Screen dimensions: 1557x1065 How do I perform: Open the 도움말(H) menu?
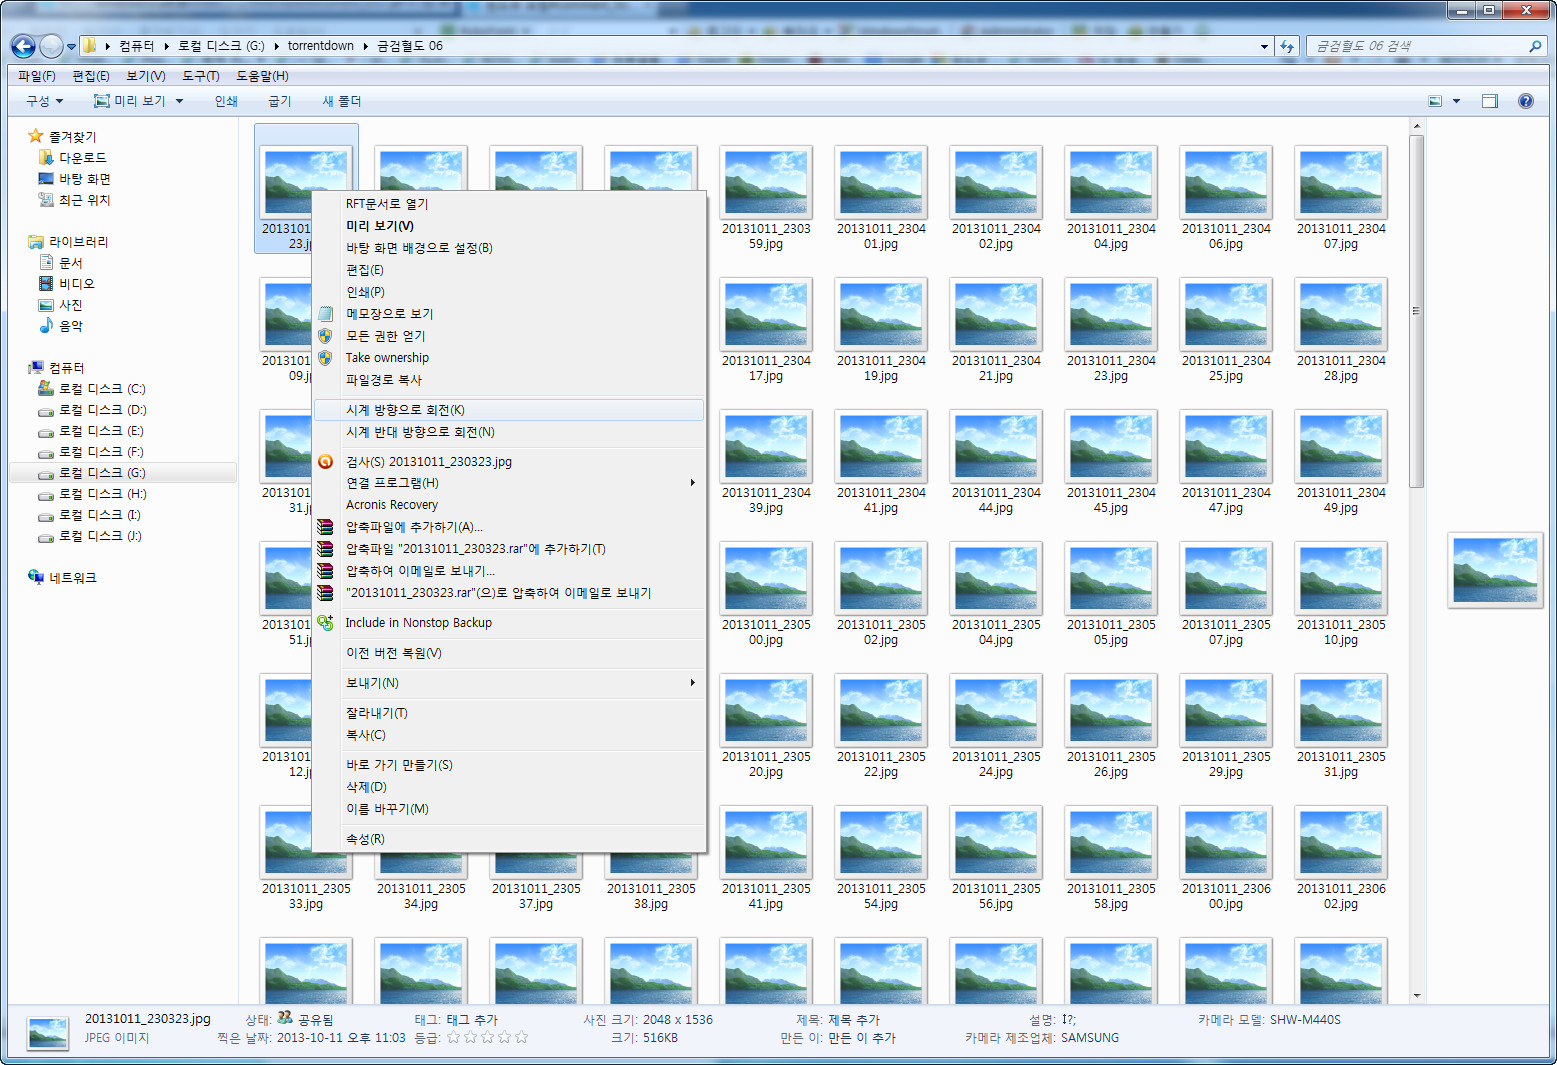[262, 76]
